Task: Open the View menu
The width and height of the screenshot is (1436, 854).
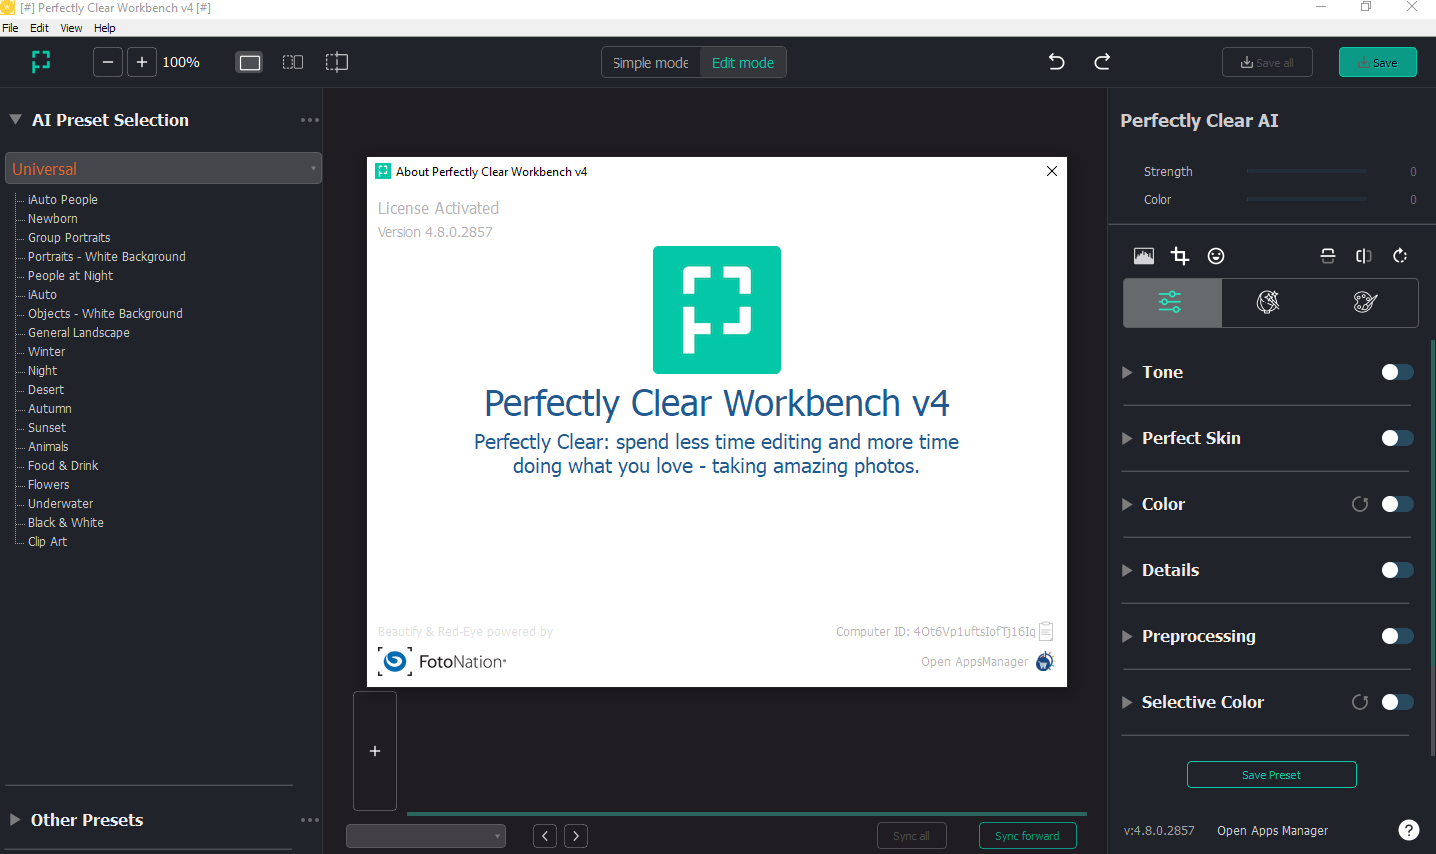Action: pos(71,28)
